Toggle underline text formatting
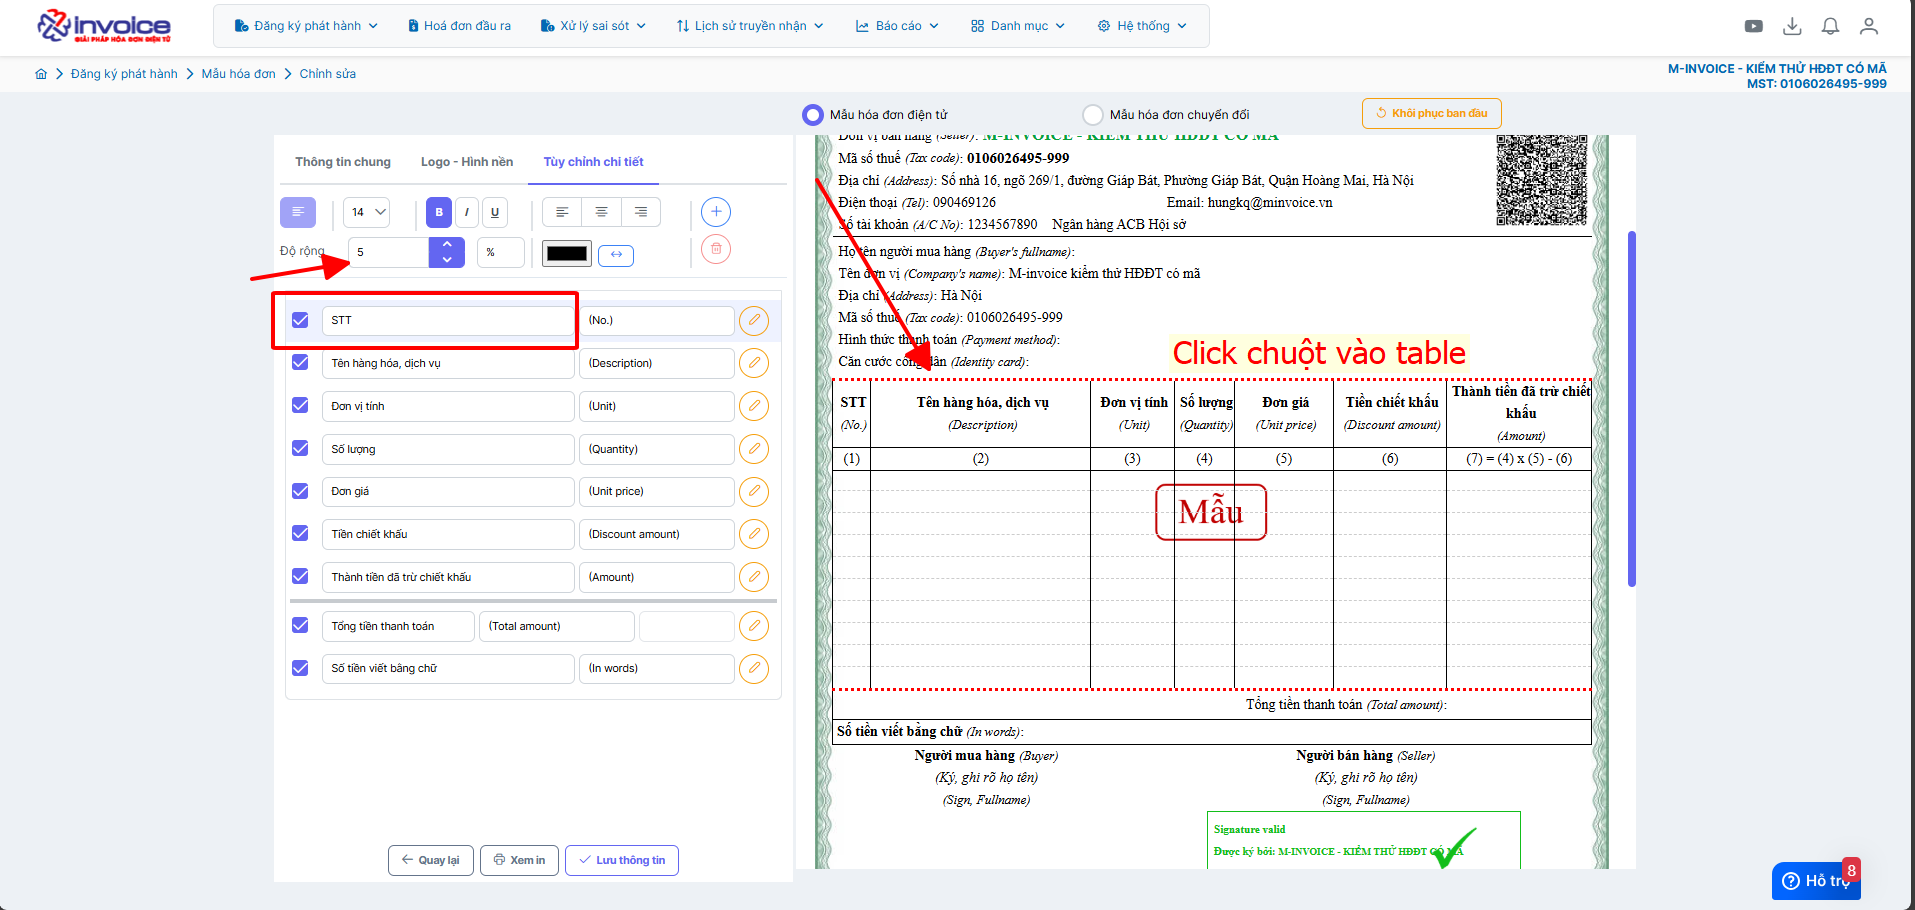 [x=495, y=212]
